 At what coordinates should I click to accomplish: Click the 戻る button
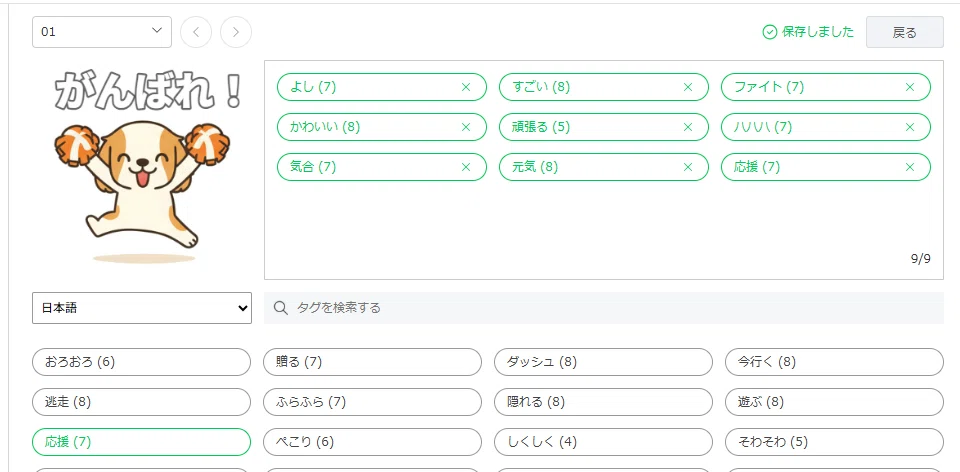tap(904, 32)
